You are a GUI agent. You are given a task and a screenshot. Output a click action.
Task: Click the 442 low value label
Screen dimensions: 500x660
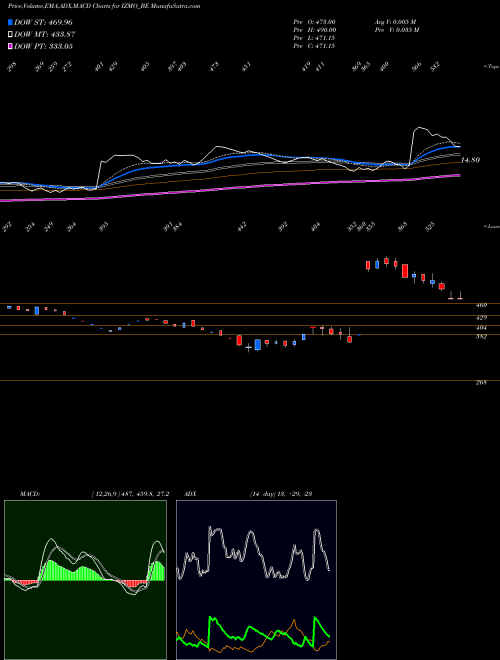242,227
